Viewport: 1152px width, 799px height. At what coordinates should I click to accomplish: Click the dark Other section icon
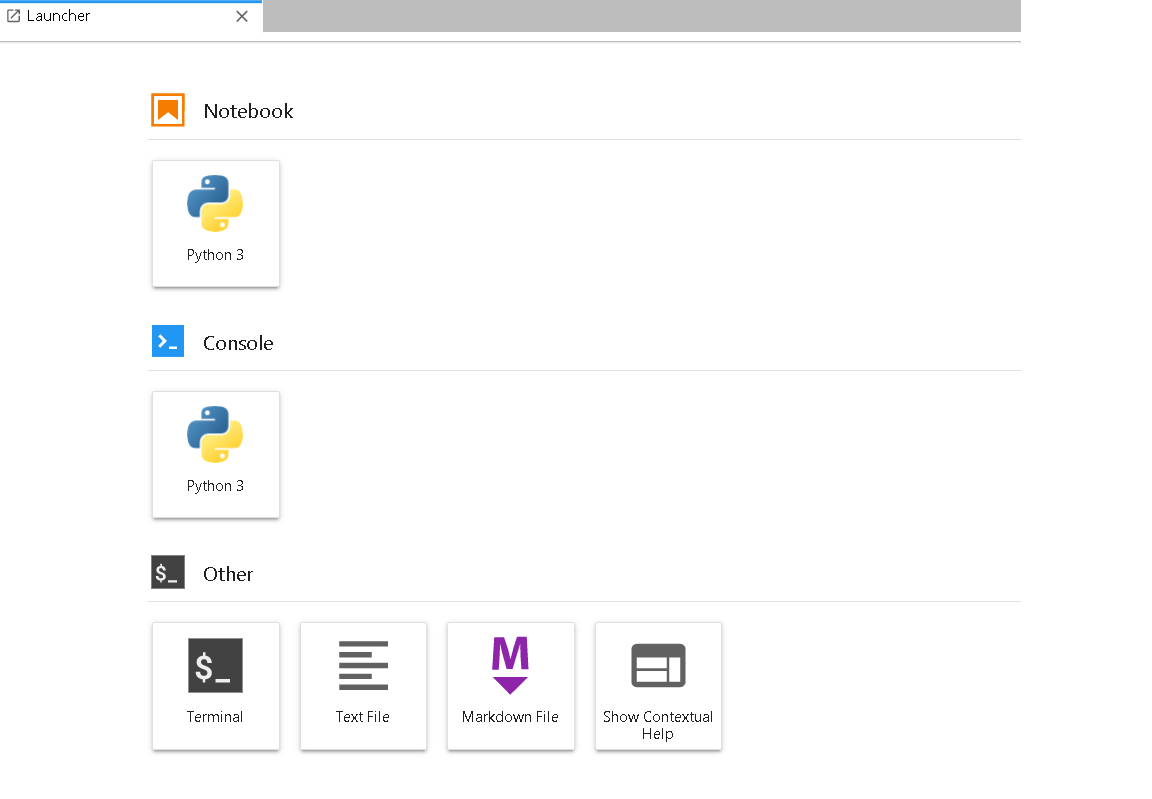pyautogui.click(x=168, y=572)
